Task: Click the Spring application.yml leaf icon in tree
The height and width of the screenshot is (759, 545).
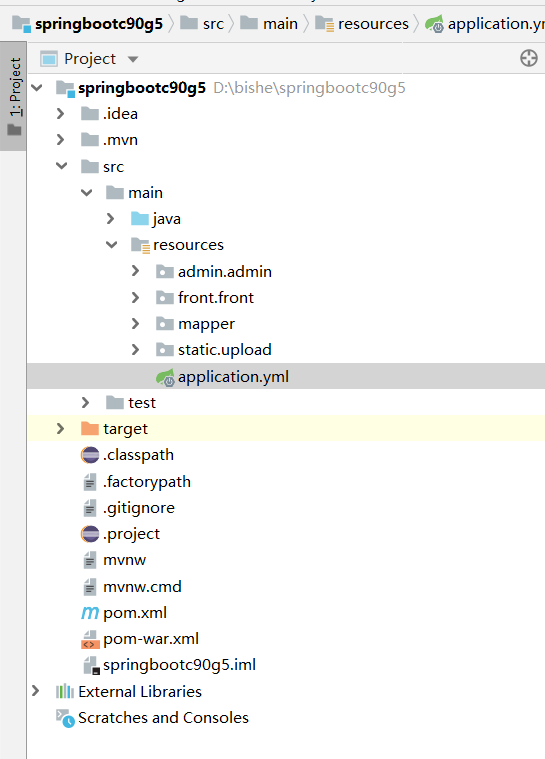Action: (165, 377)
